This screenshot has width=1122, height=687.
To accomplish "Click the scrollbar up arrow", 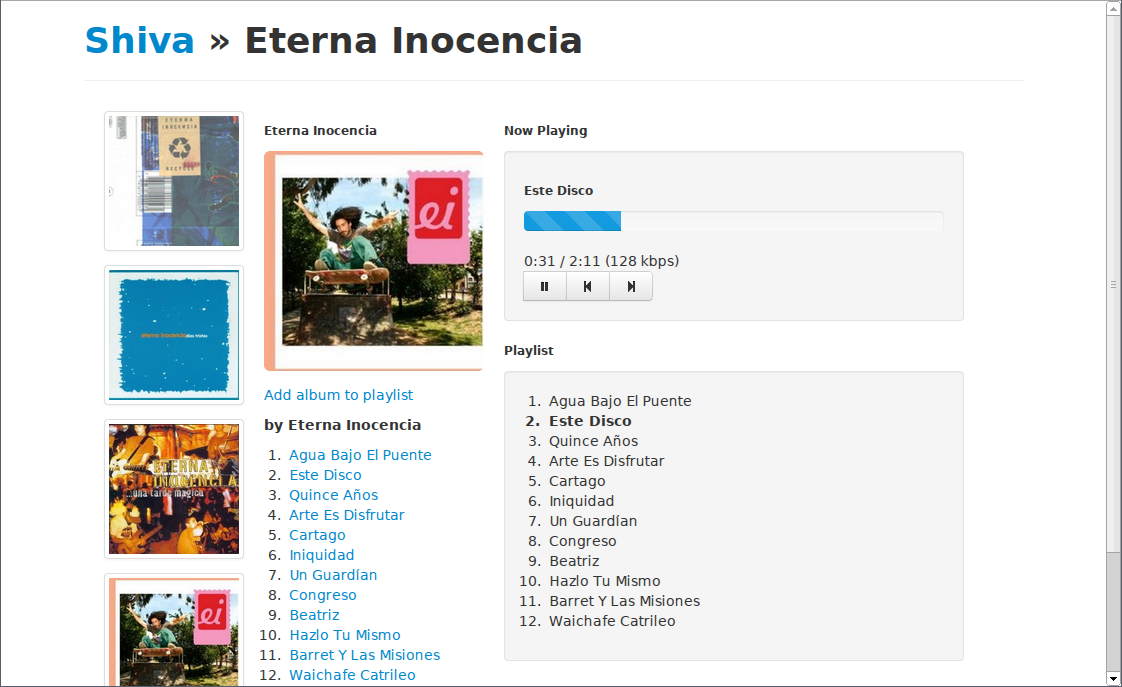I will [x=1113, y=8].
